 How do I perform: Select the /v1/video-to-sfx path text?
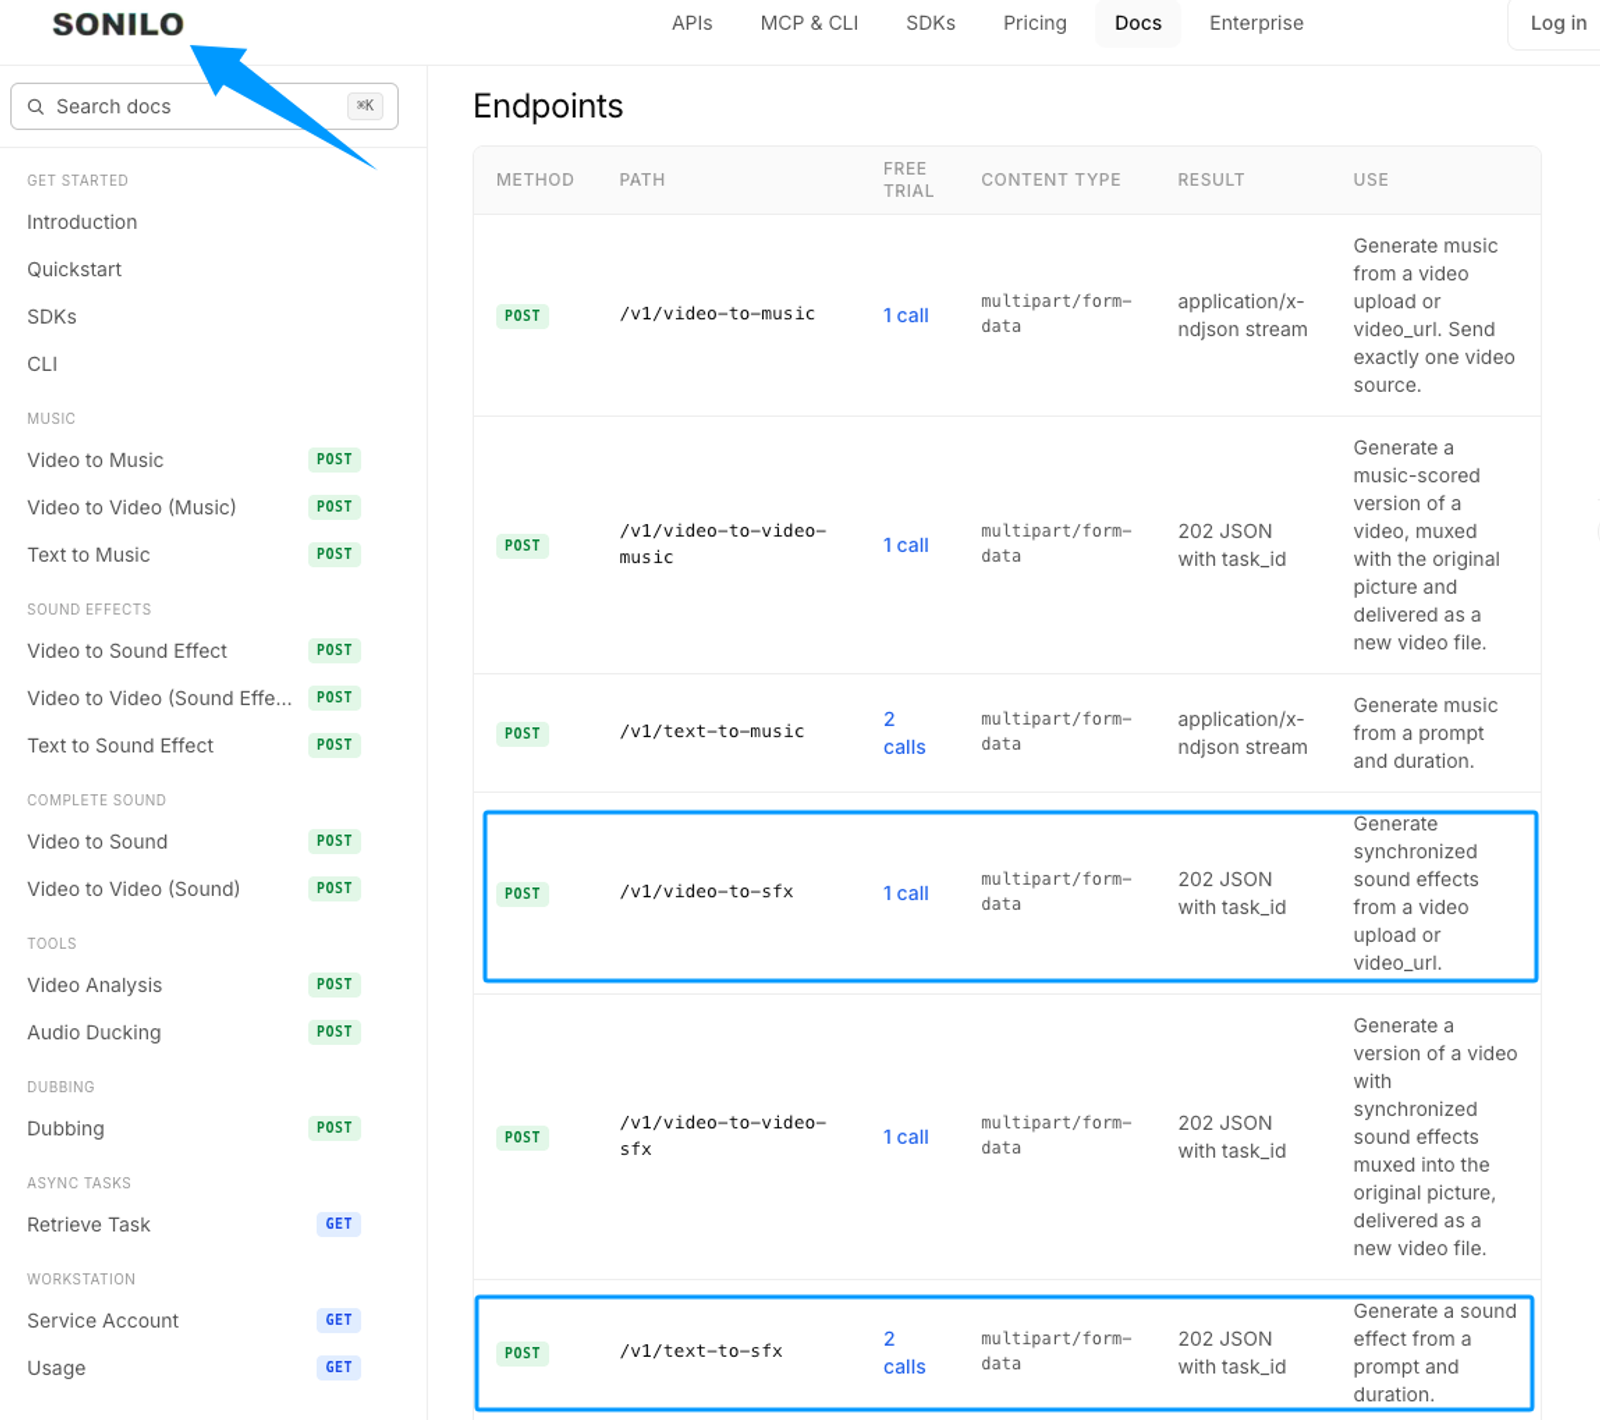click(x=706, y=892)
